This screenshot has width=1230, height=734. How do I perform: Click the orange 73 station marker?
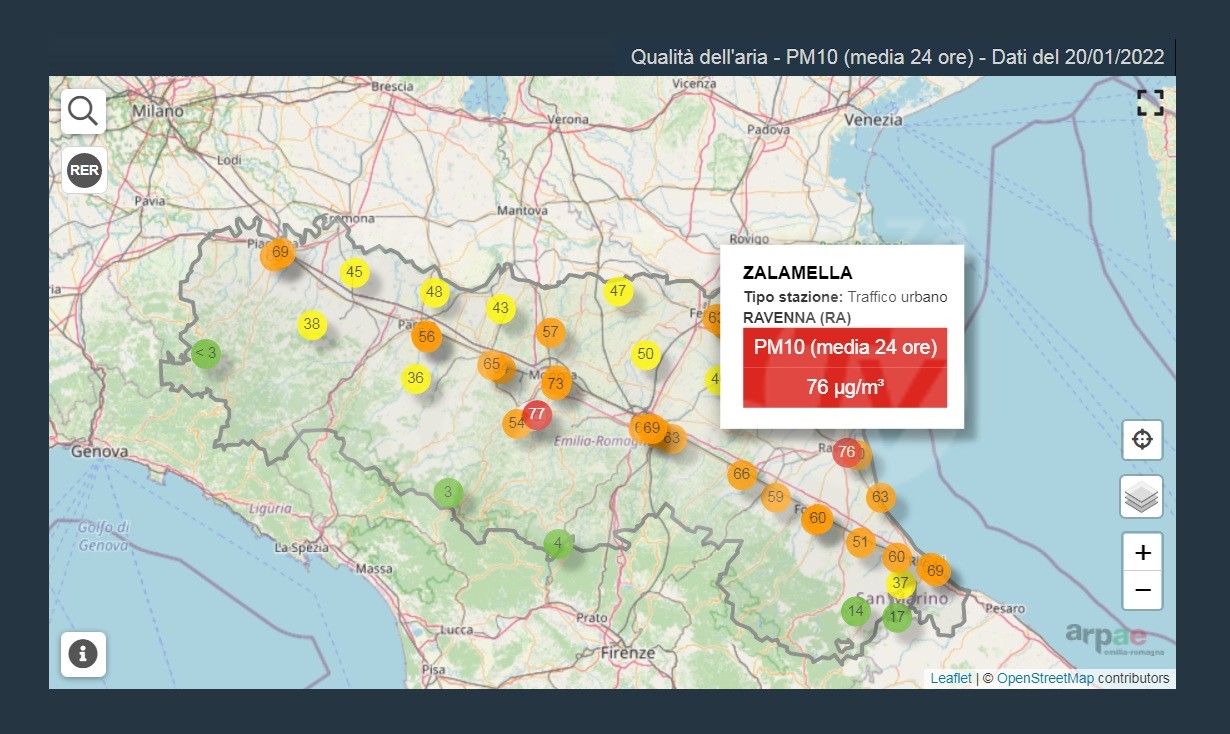(x=556, y=383)
